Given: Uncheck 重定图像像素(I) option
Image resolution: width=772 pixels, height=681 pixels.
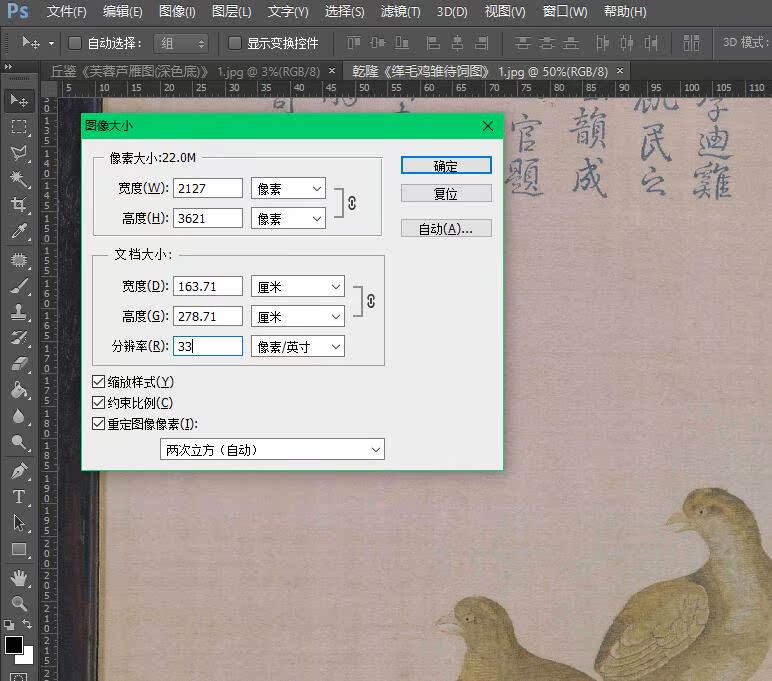Looking at the screenshot, I should 98,424.
